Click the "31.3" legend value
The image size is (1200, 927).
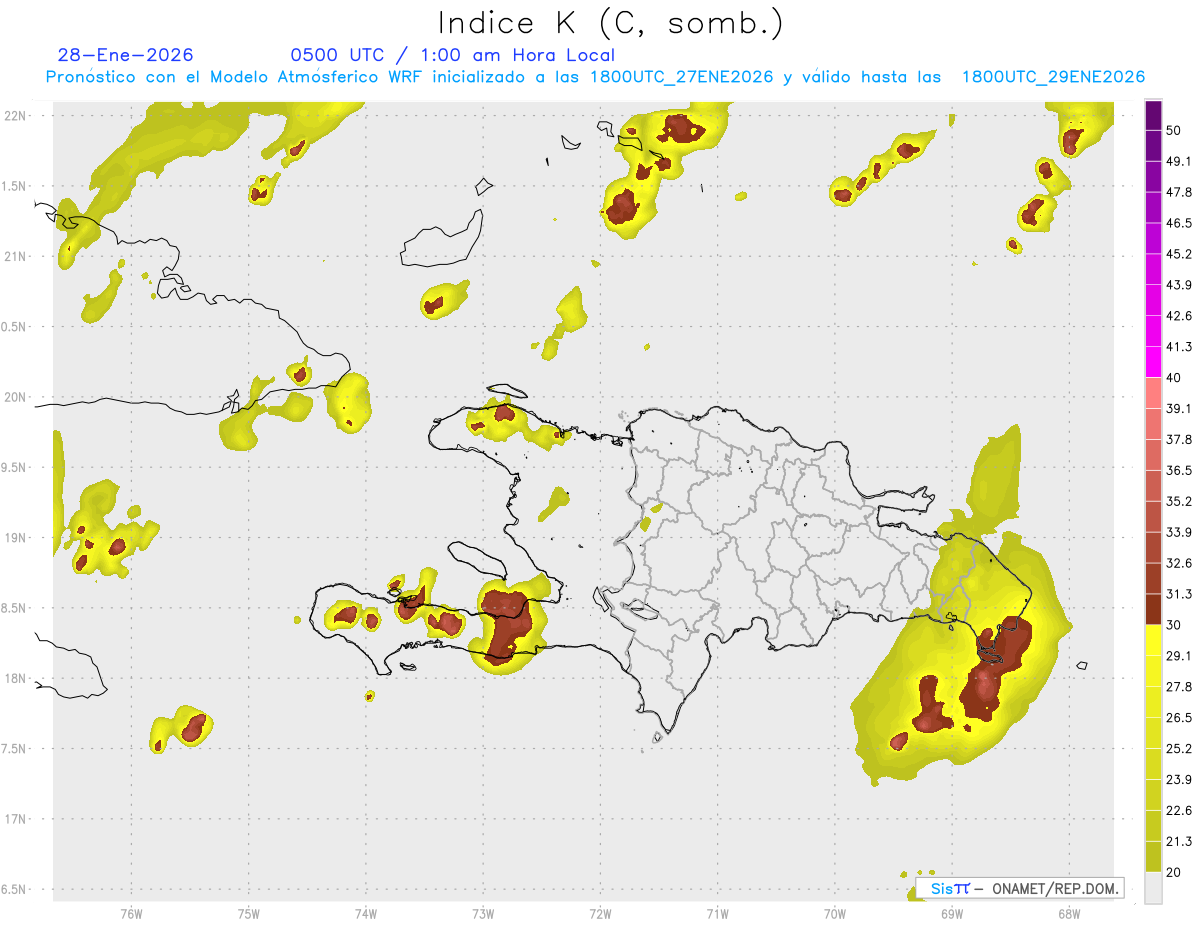coord(1178,594)
